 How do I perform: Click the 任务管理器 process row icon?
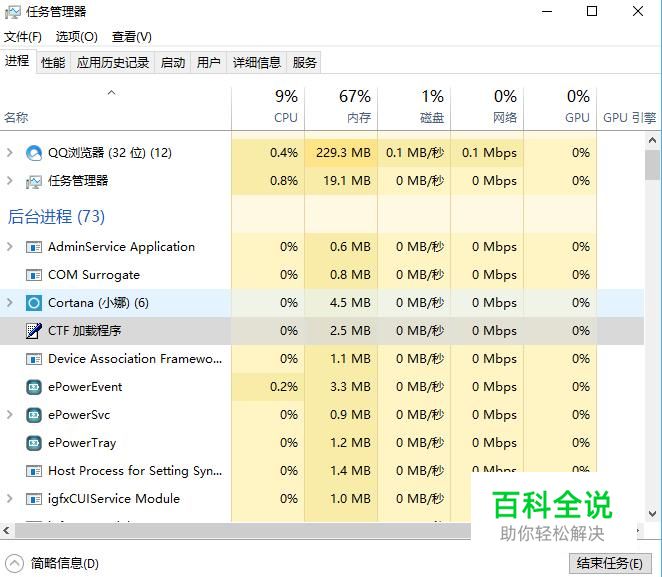(34, 181)
